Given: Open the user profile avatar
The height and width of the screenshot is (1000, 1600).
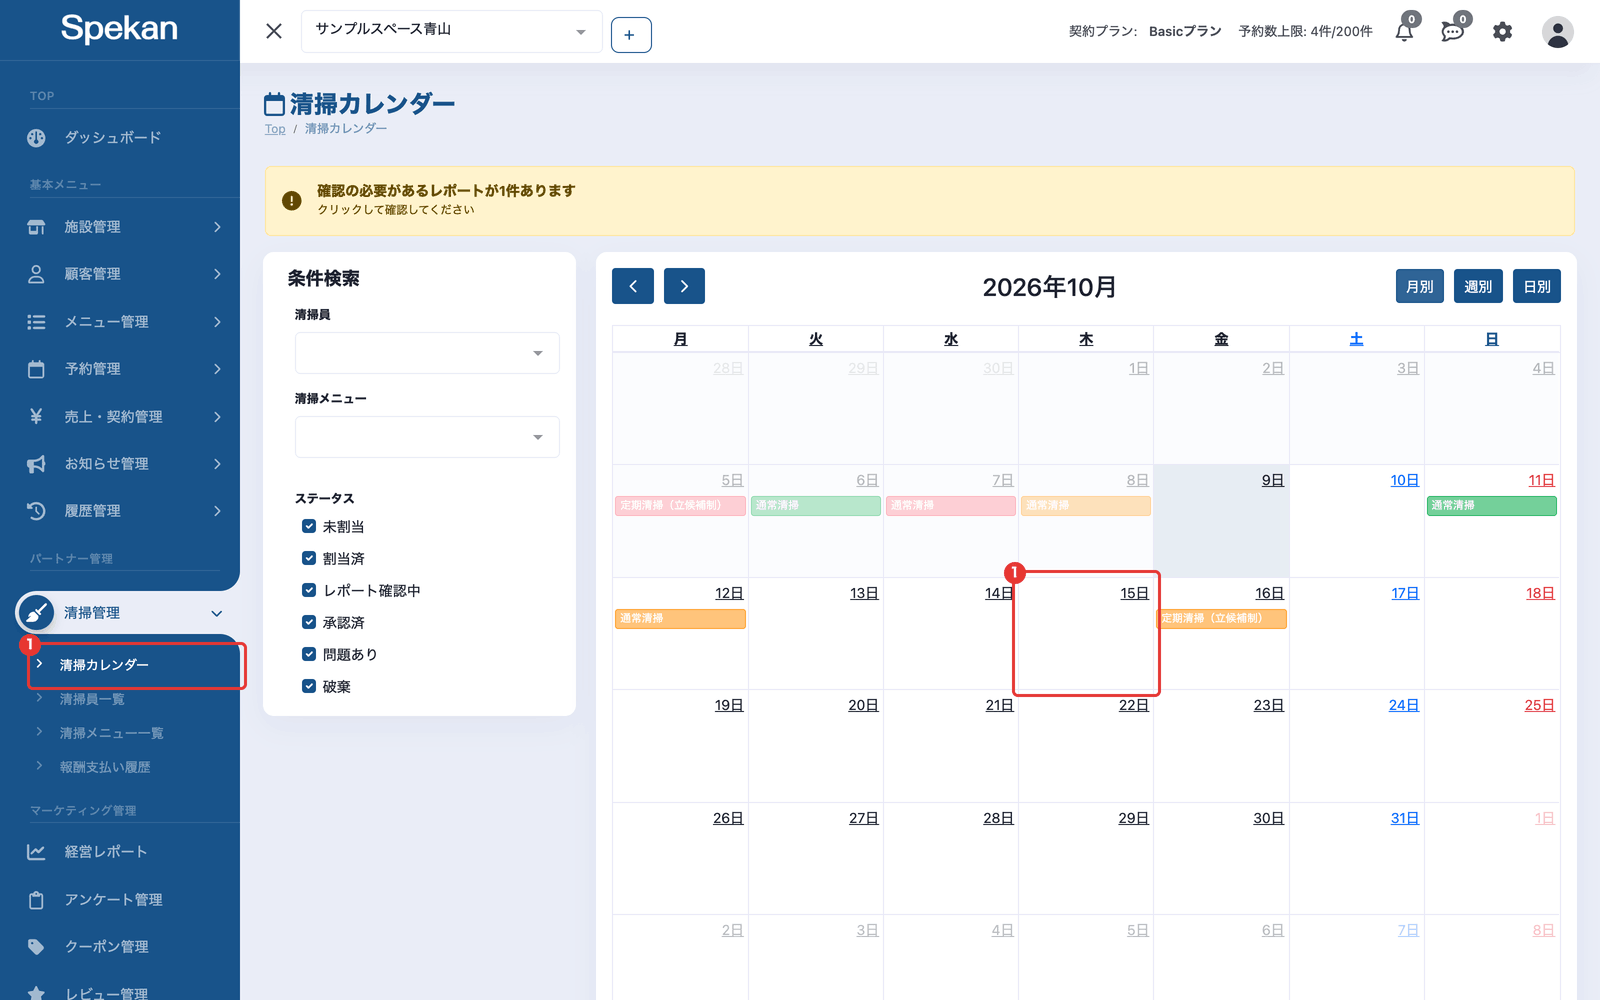Looking at the screenshot, I should pos(1557,32).
